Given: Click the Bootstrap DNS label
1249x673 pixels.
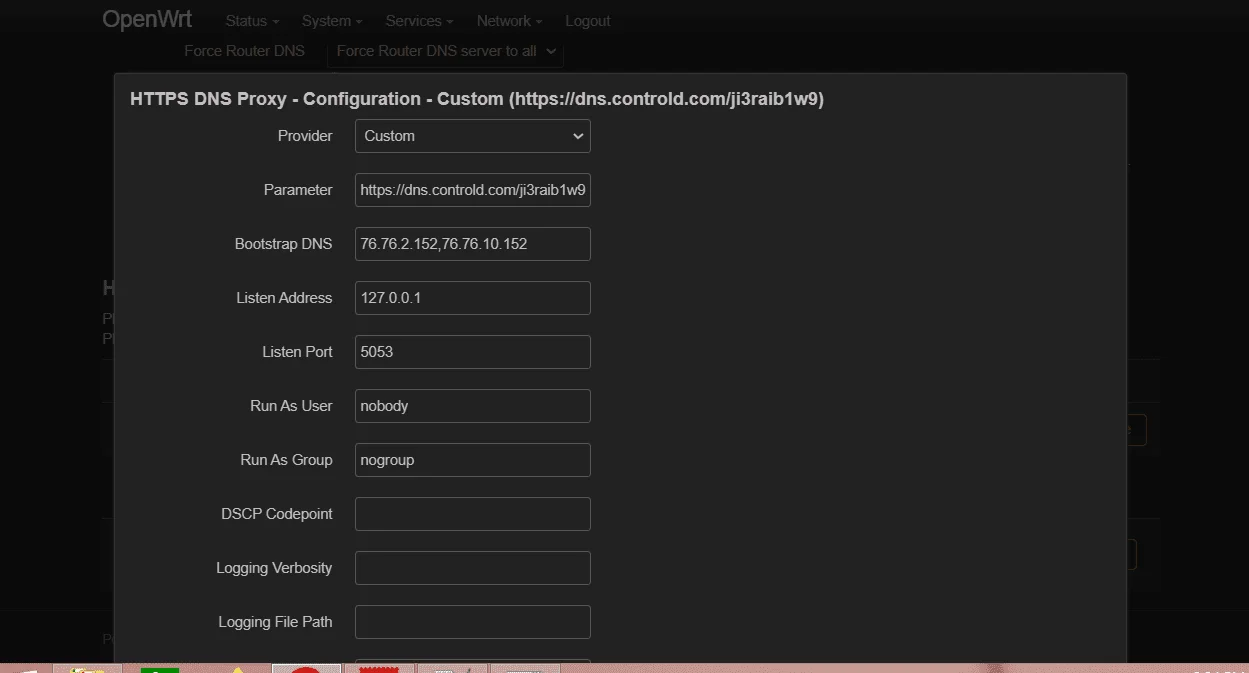Looking at the screenshot, I should click(x=284, y=244).
